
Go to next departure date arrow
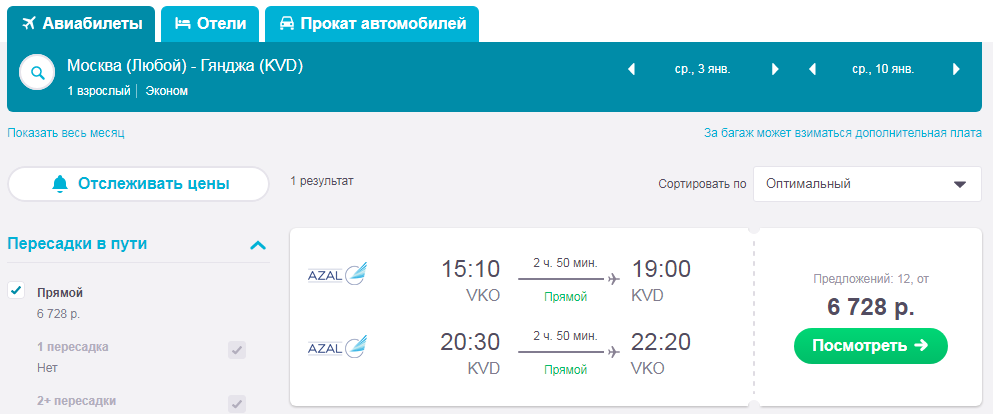pos(775,70)
